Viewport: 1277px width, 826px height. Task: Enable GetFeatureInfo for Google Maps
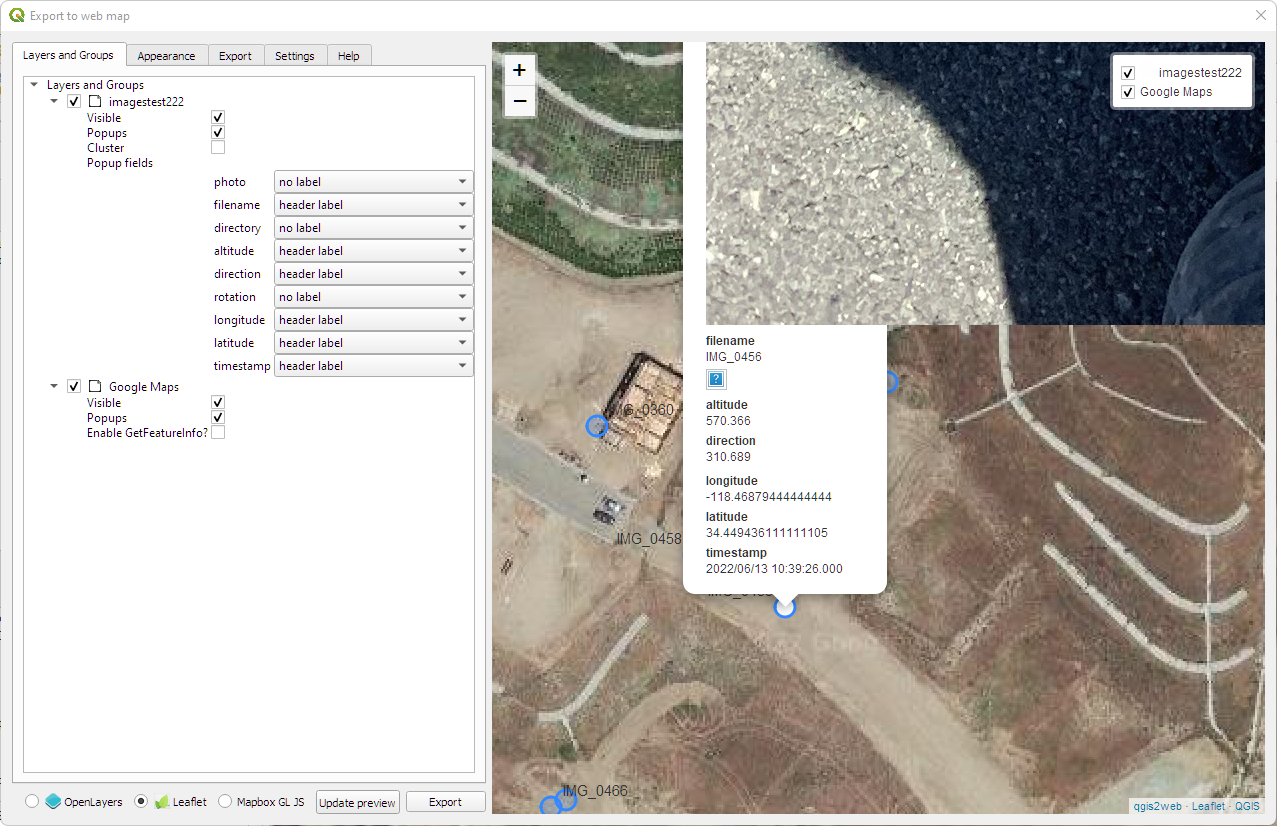[x=217, y=431]
